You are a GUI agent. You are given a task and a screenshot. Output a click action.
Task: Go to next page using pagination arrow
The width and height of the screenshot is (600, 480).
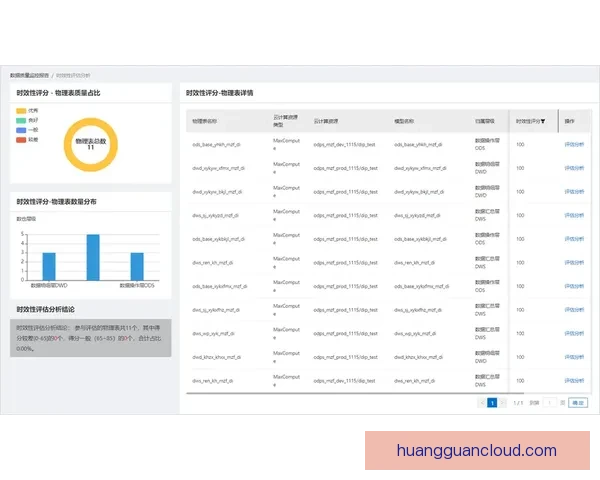pos(502,403)
